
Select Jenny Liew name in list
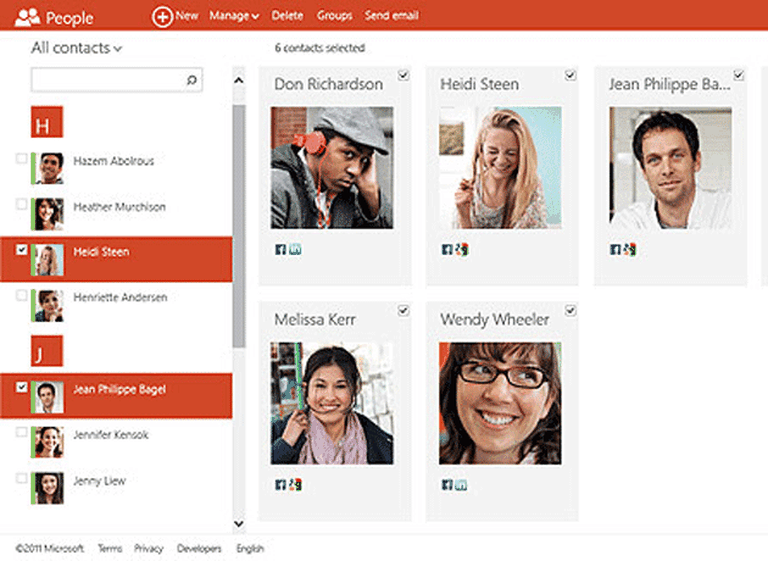point(99,481)
